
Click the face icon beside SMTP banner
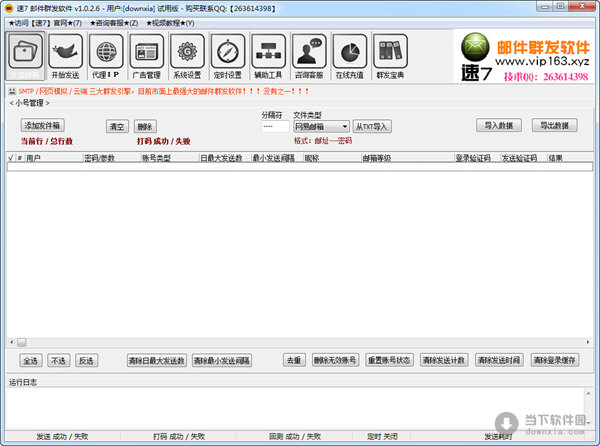pyautogui.click(x=12, y=91)
